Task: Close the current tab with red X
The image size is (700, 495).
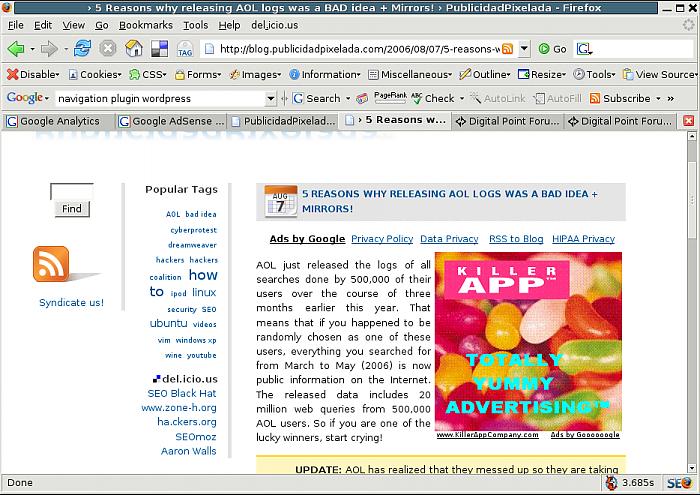Action: pos(689,121)
